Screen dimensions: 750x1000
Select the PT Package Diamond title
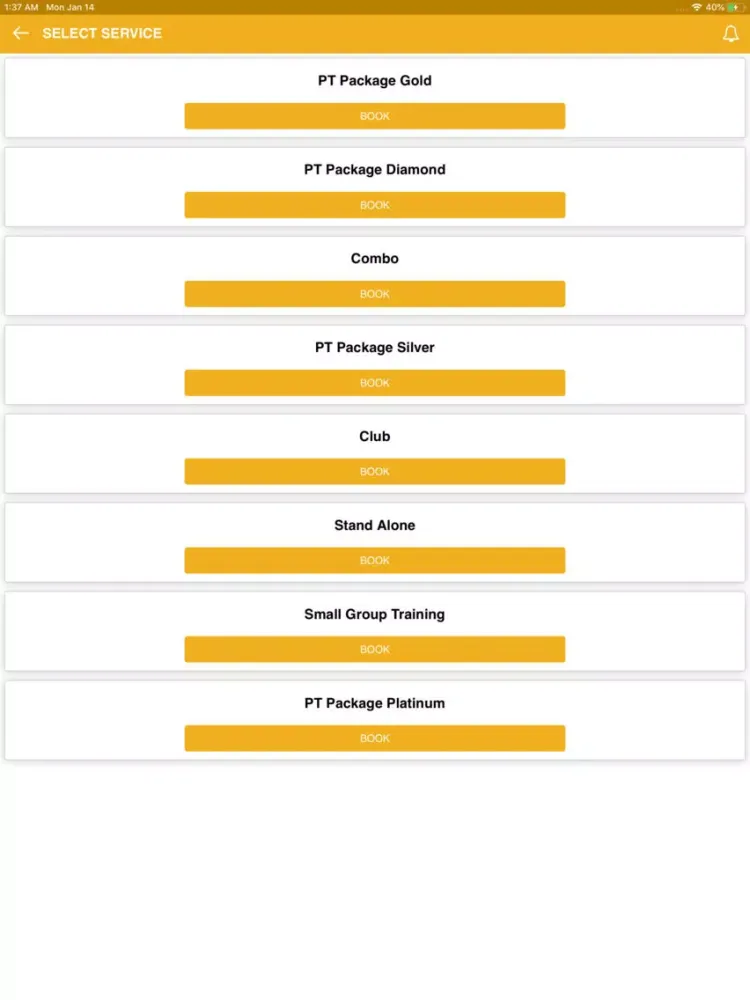pyautogui.click(x=375, y=170)
